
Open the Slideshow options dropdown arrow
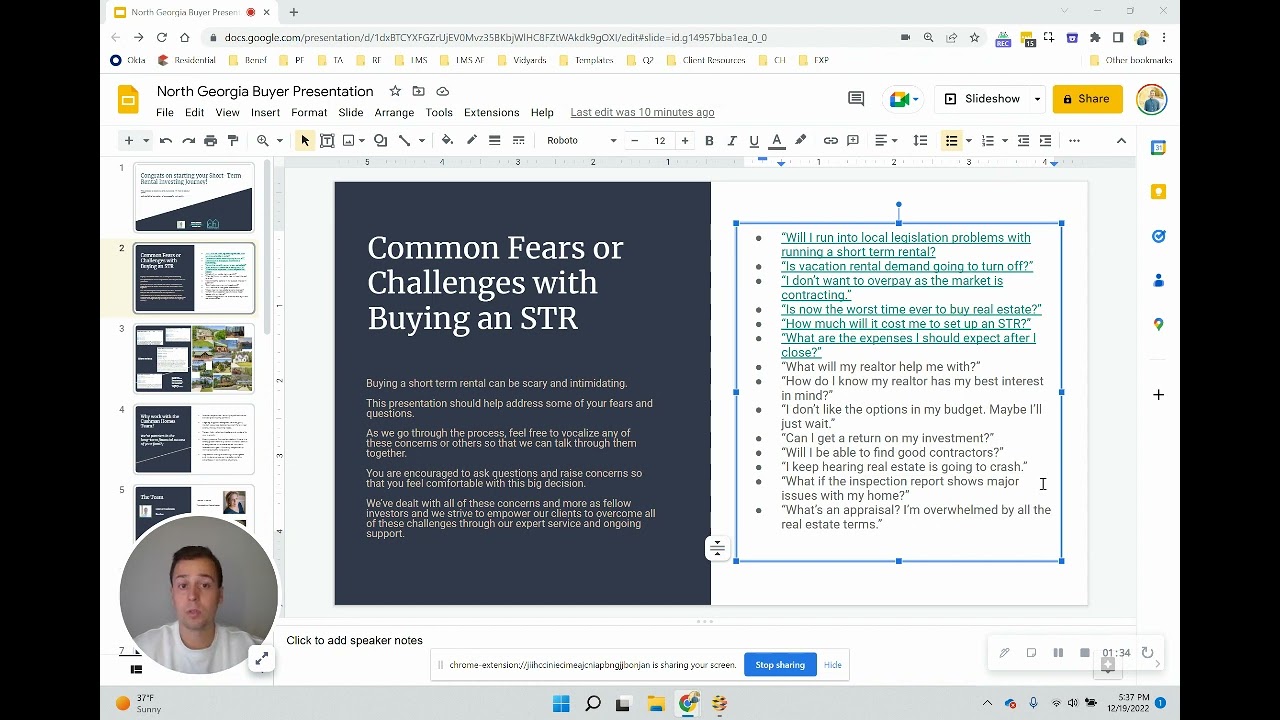[x=1037, y=99]
